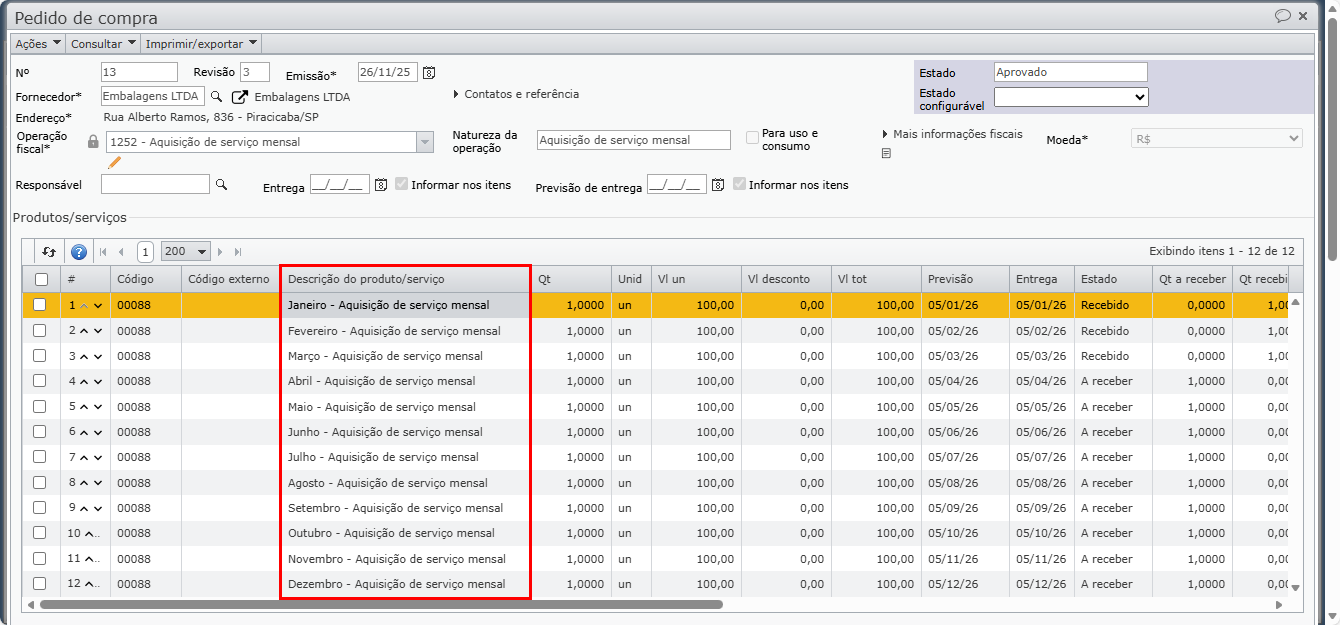Click the note icon below Mais informações fiscais

(x=886, y=153)
